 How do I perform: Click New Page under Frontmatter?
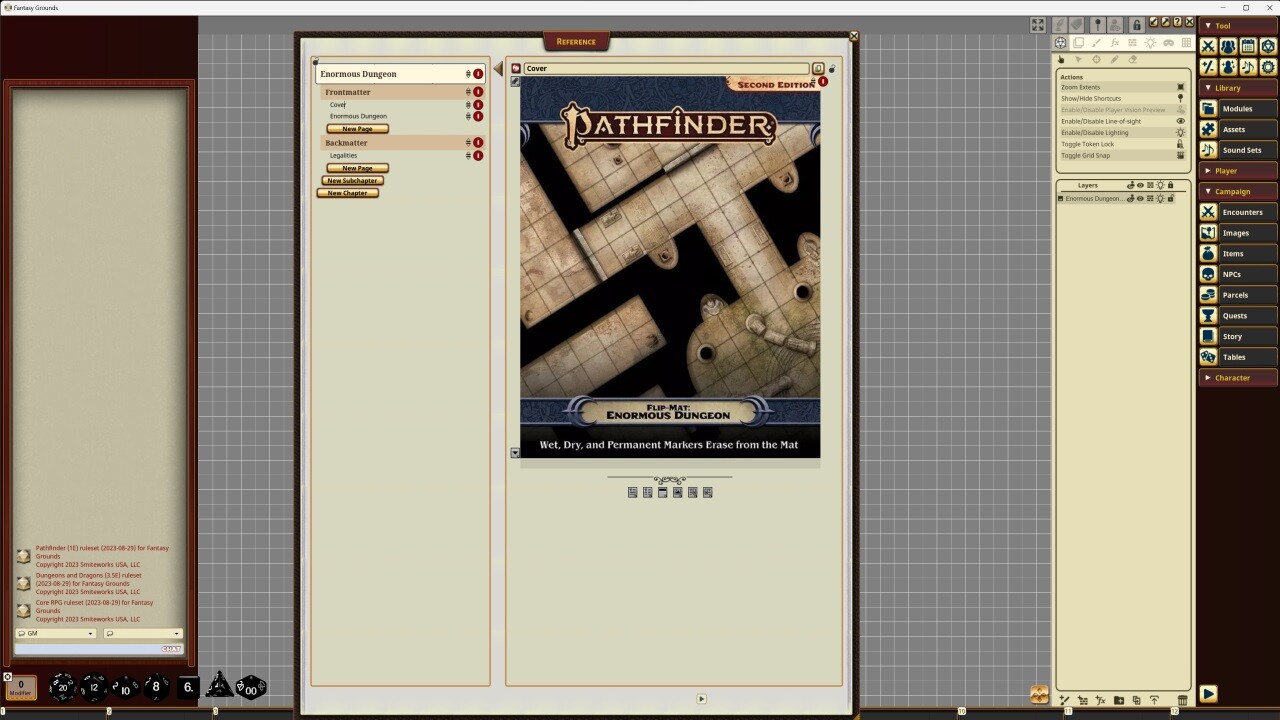356,128
